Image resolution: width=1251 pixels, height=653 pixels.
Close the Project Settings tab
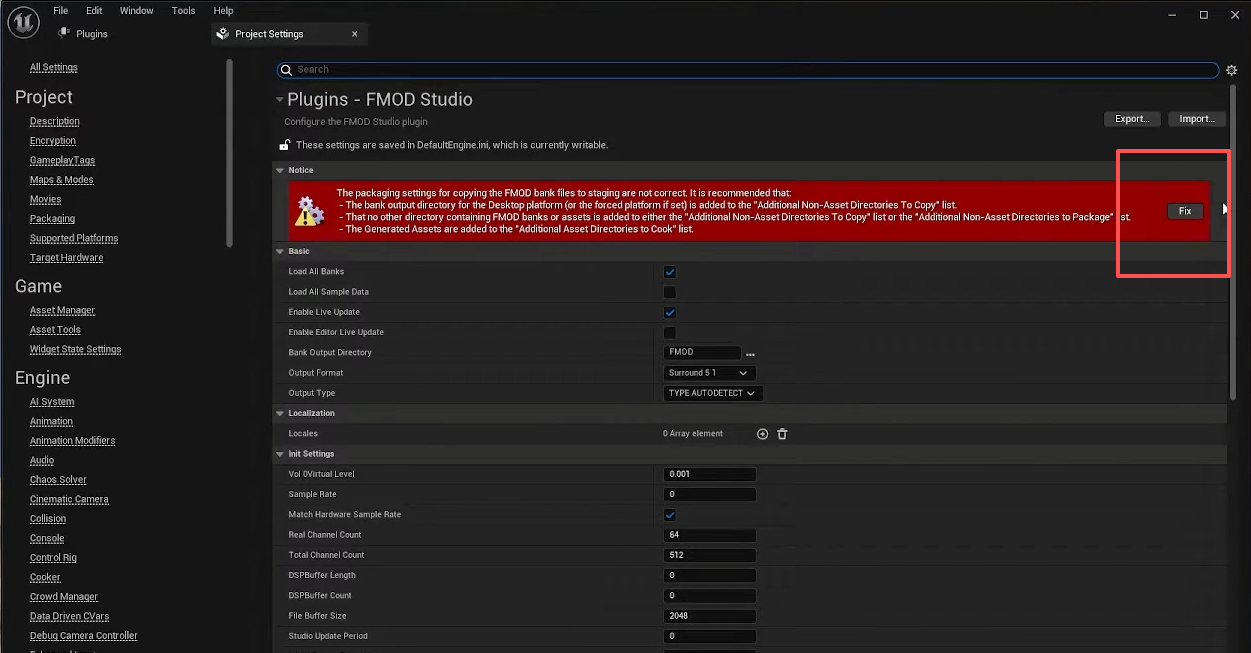(x=355, y=33)
